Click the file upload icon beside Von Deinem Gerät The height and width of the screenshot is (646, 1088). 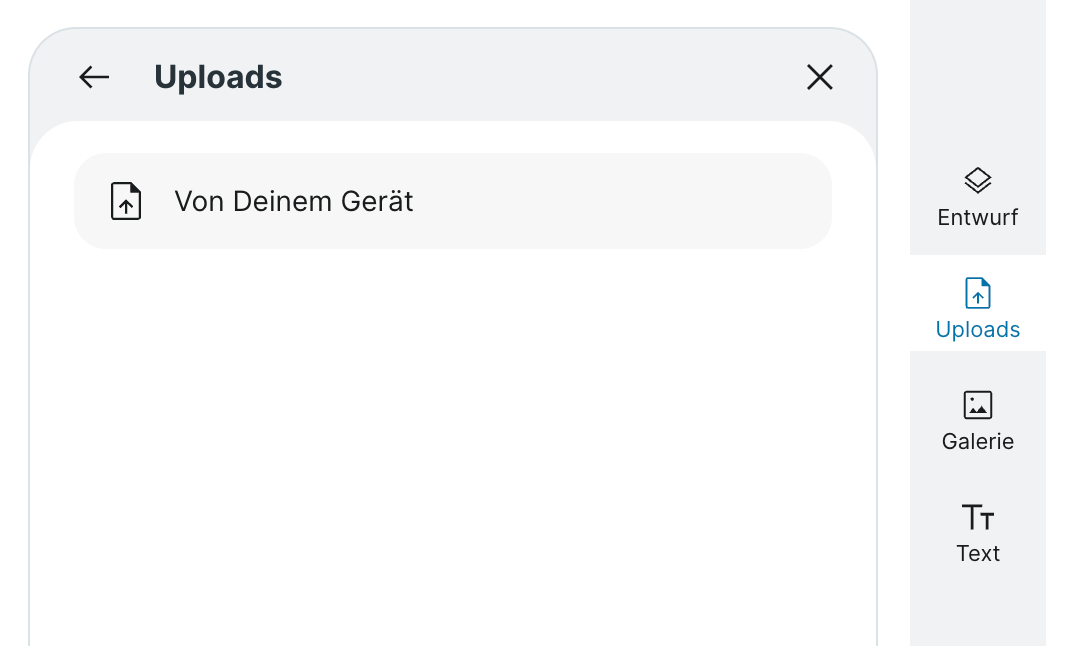pos(126,201)
